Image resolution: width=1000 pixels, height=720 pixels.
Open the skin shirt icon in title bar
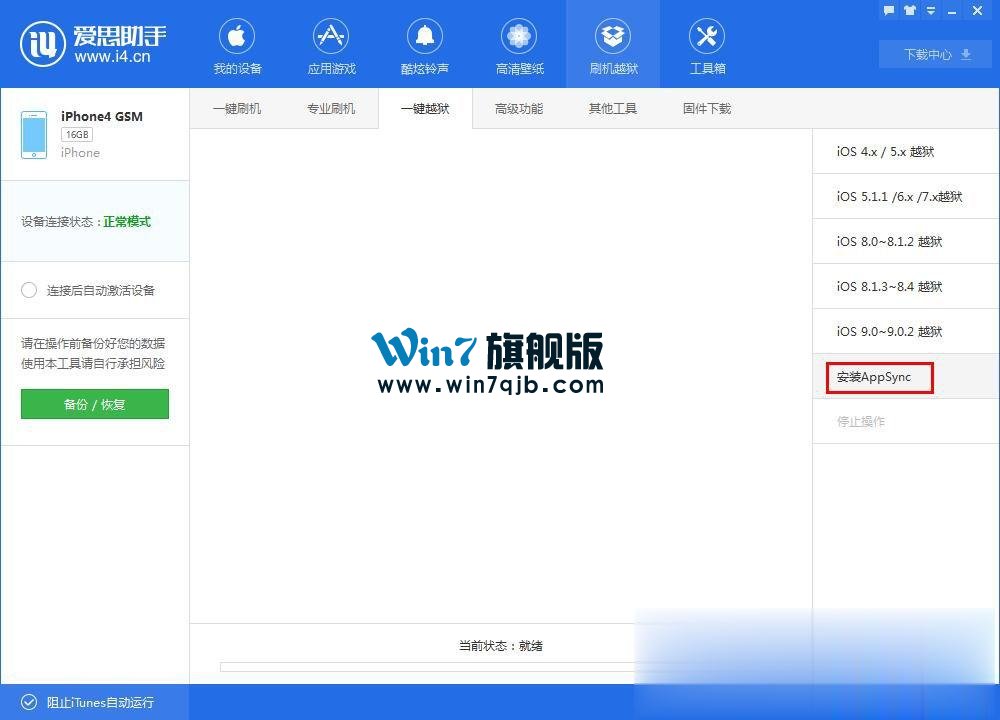[910, 10]
